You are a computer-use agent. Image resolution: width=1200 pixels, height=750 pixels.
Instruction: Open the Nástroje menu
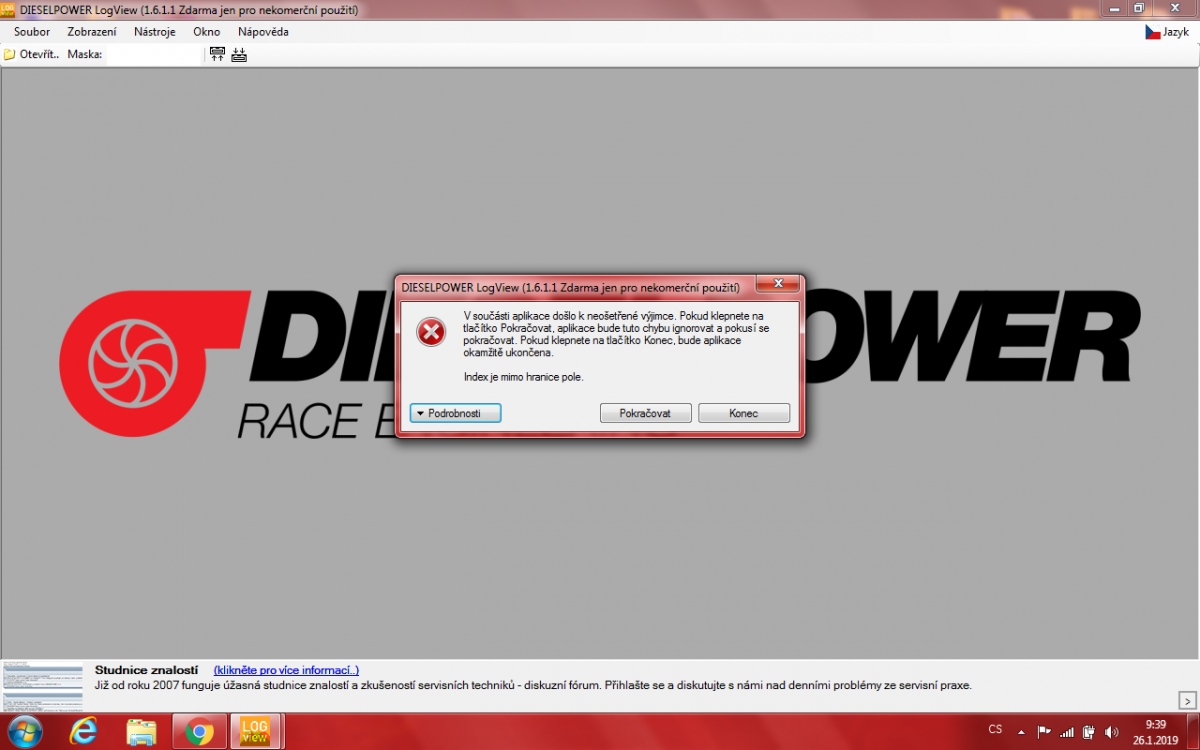tap(155, 32)
